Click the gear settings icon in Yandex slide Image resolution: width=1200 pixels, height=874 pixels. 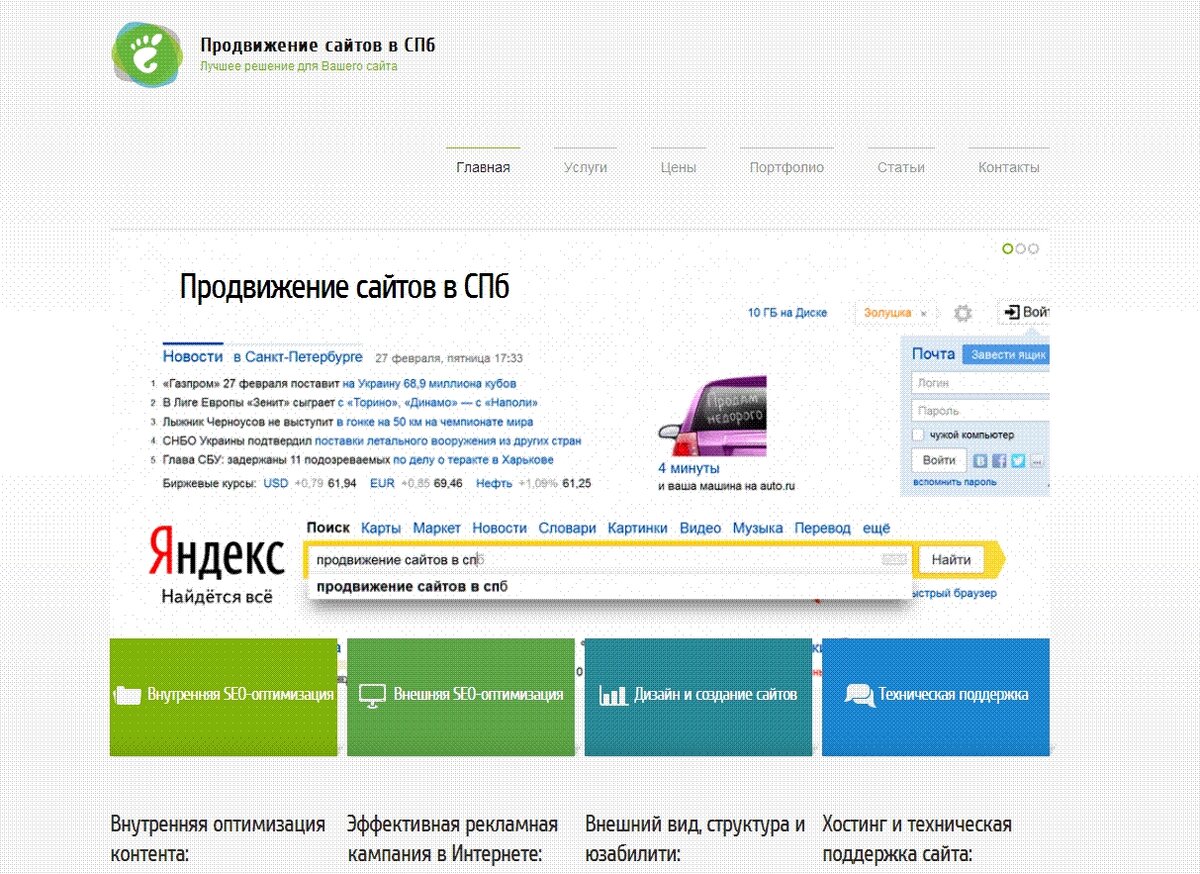(x=963, y=313)
